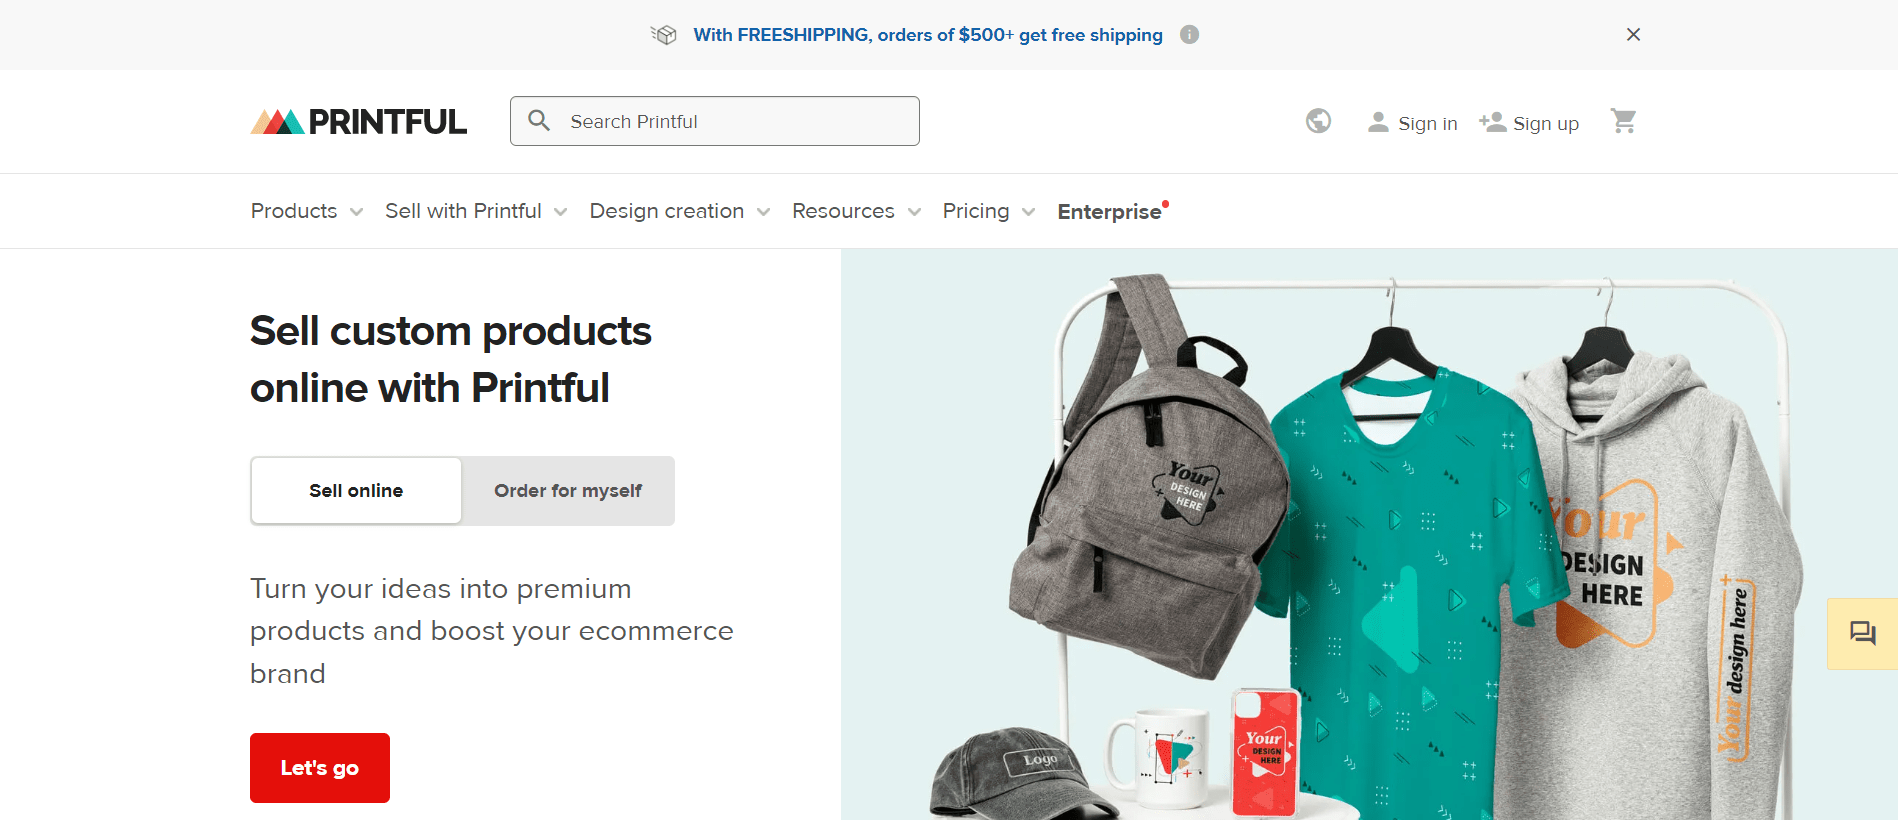Screen dimensions: 1898x820
Task: Click the Sign in link
Action: point(1413,123)
